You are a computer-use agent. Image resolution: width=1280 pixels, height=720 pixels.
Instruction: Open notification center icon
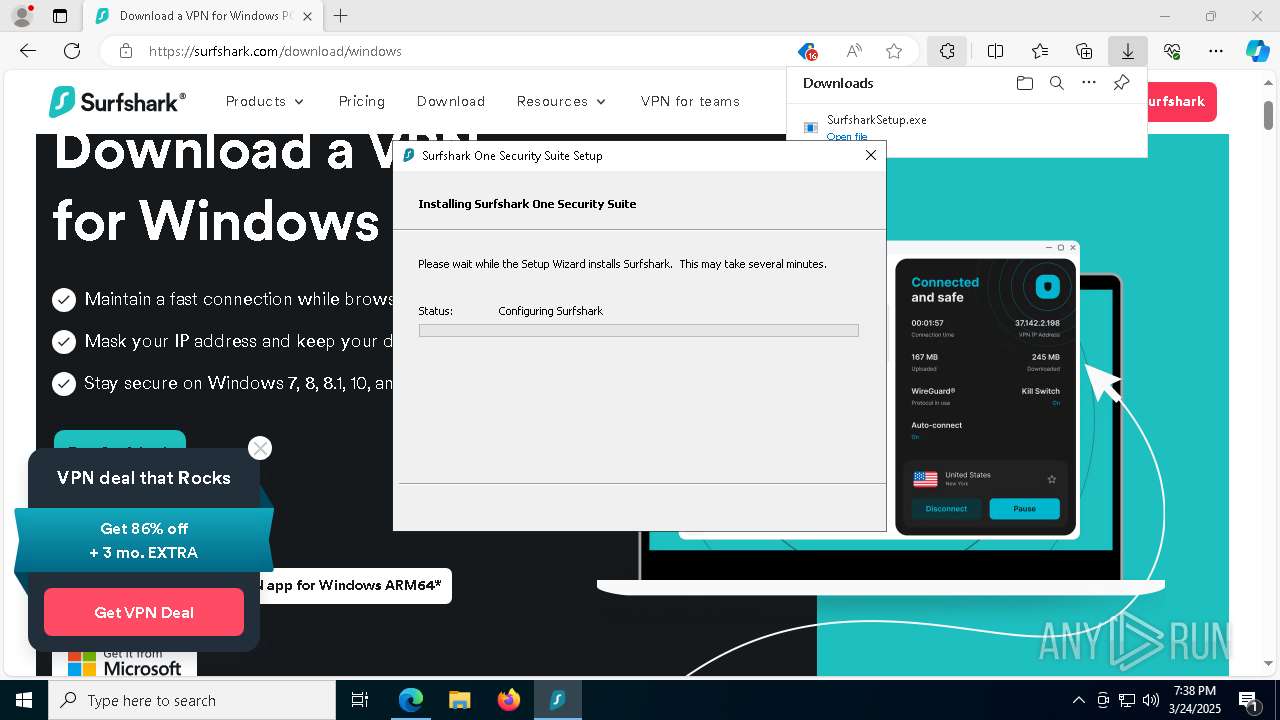[x=1249, y=700]
